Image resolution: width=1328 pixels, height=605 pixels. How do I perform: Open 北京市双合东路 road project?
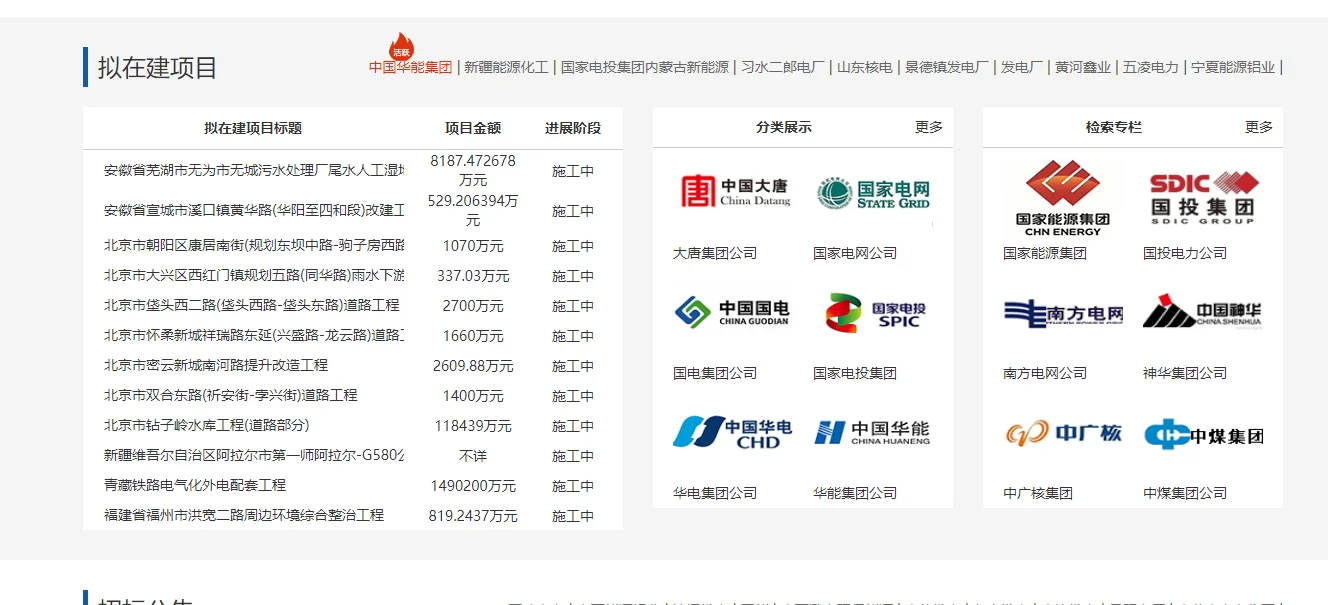click(x=231, y=396)
